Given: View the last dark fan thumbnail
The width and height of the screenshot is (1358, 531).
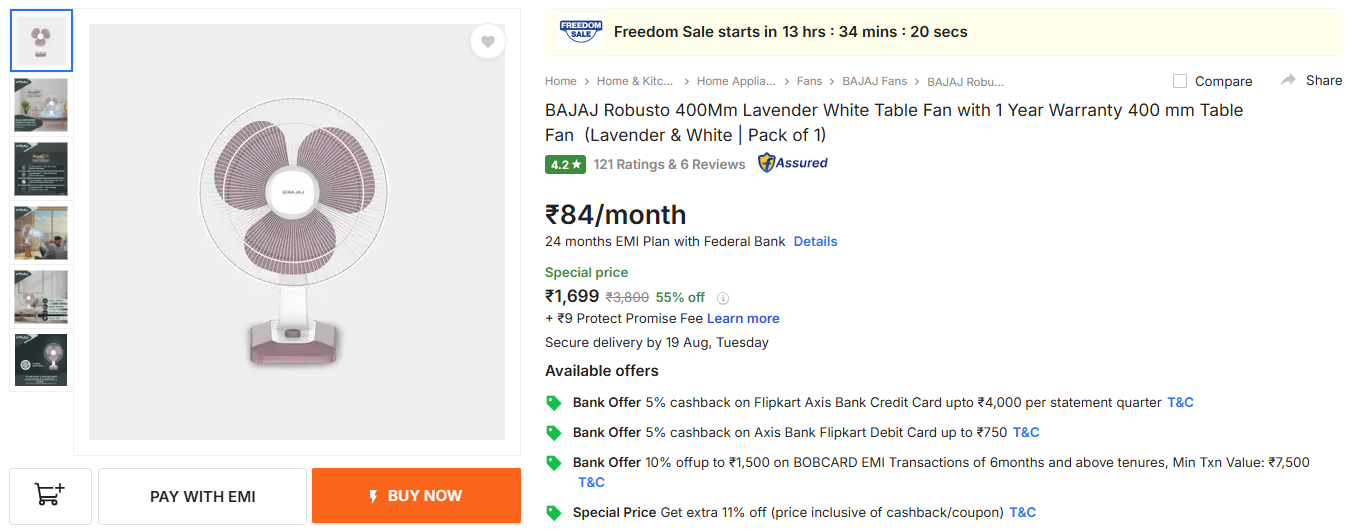Looking at the screenshot, I should point(41,360).
